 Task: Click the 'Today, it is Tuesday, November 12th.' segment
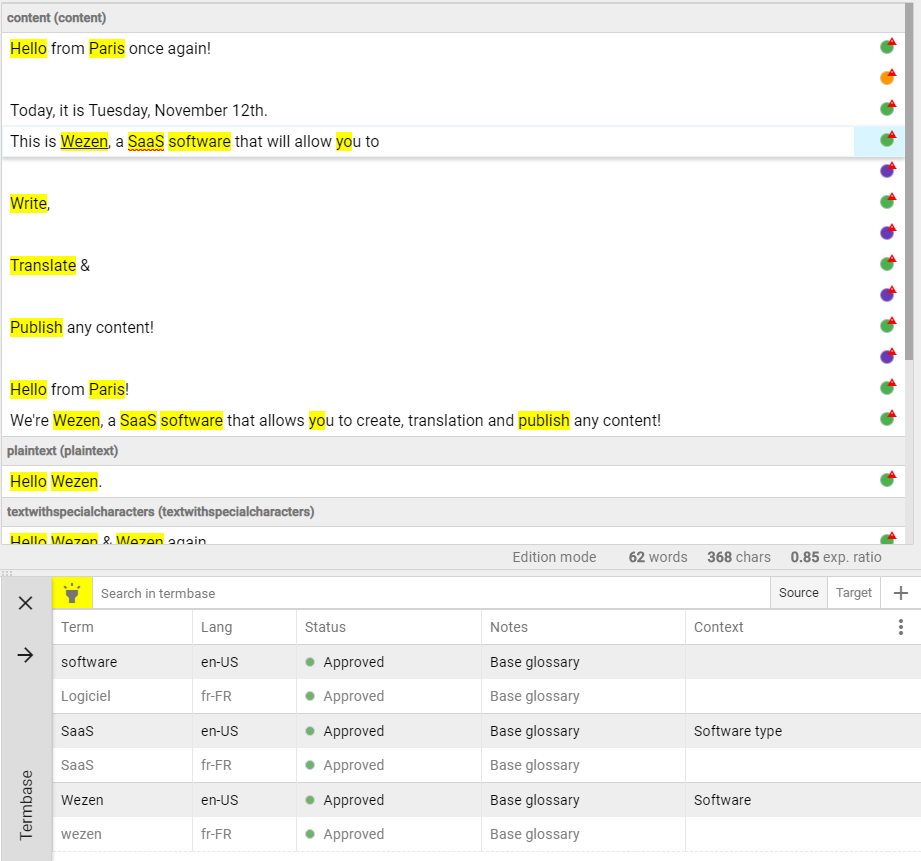pyautogui.click(x=139, y=110)
